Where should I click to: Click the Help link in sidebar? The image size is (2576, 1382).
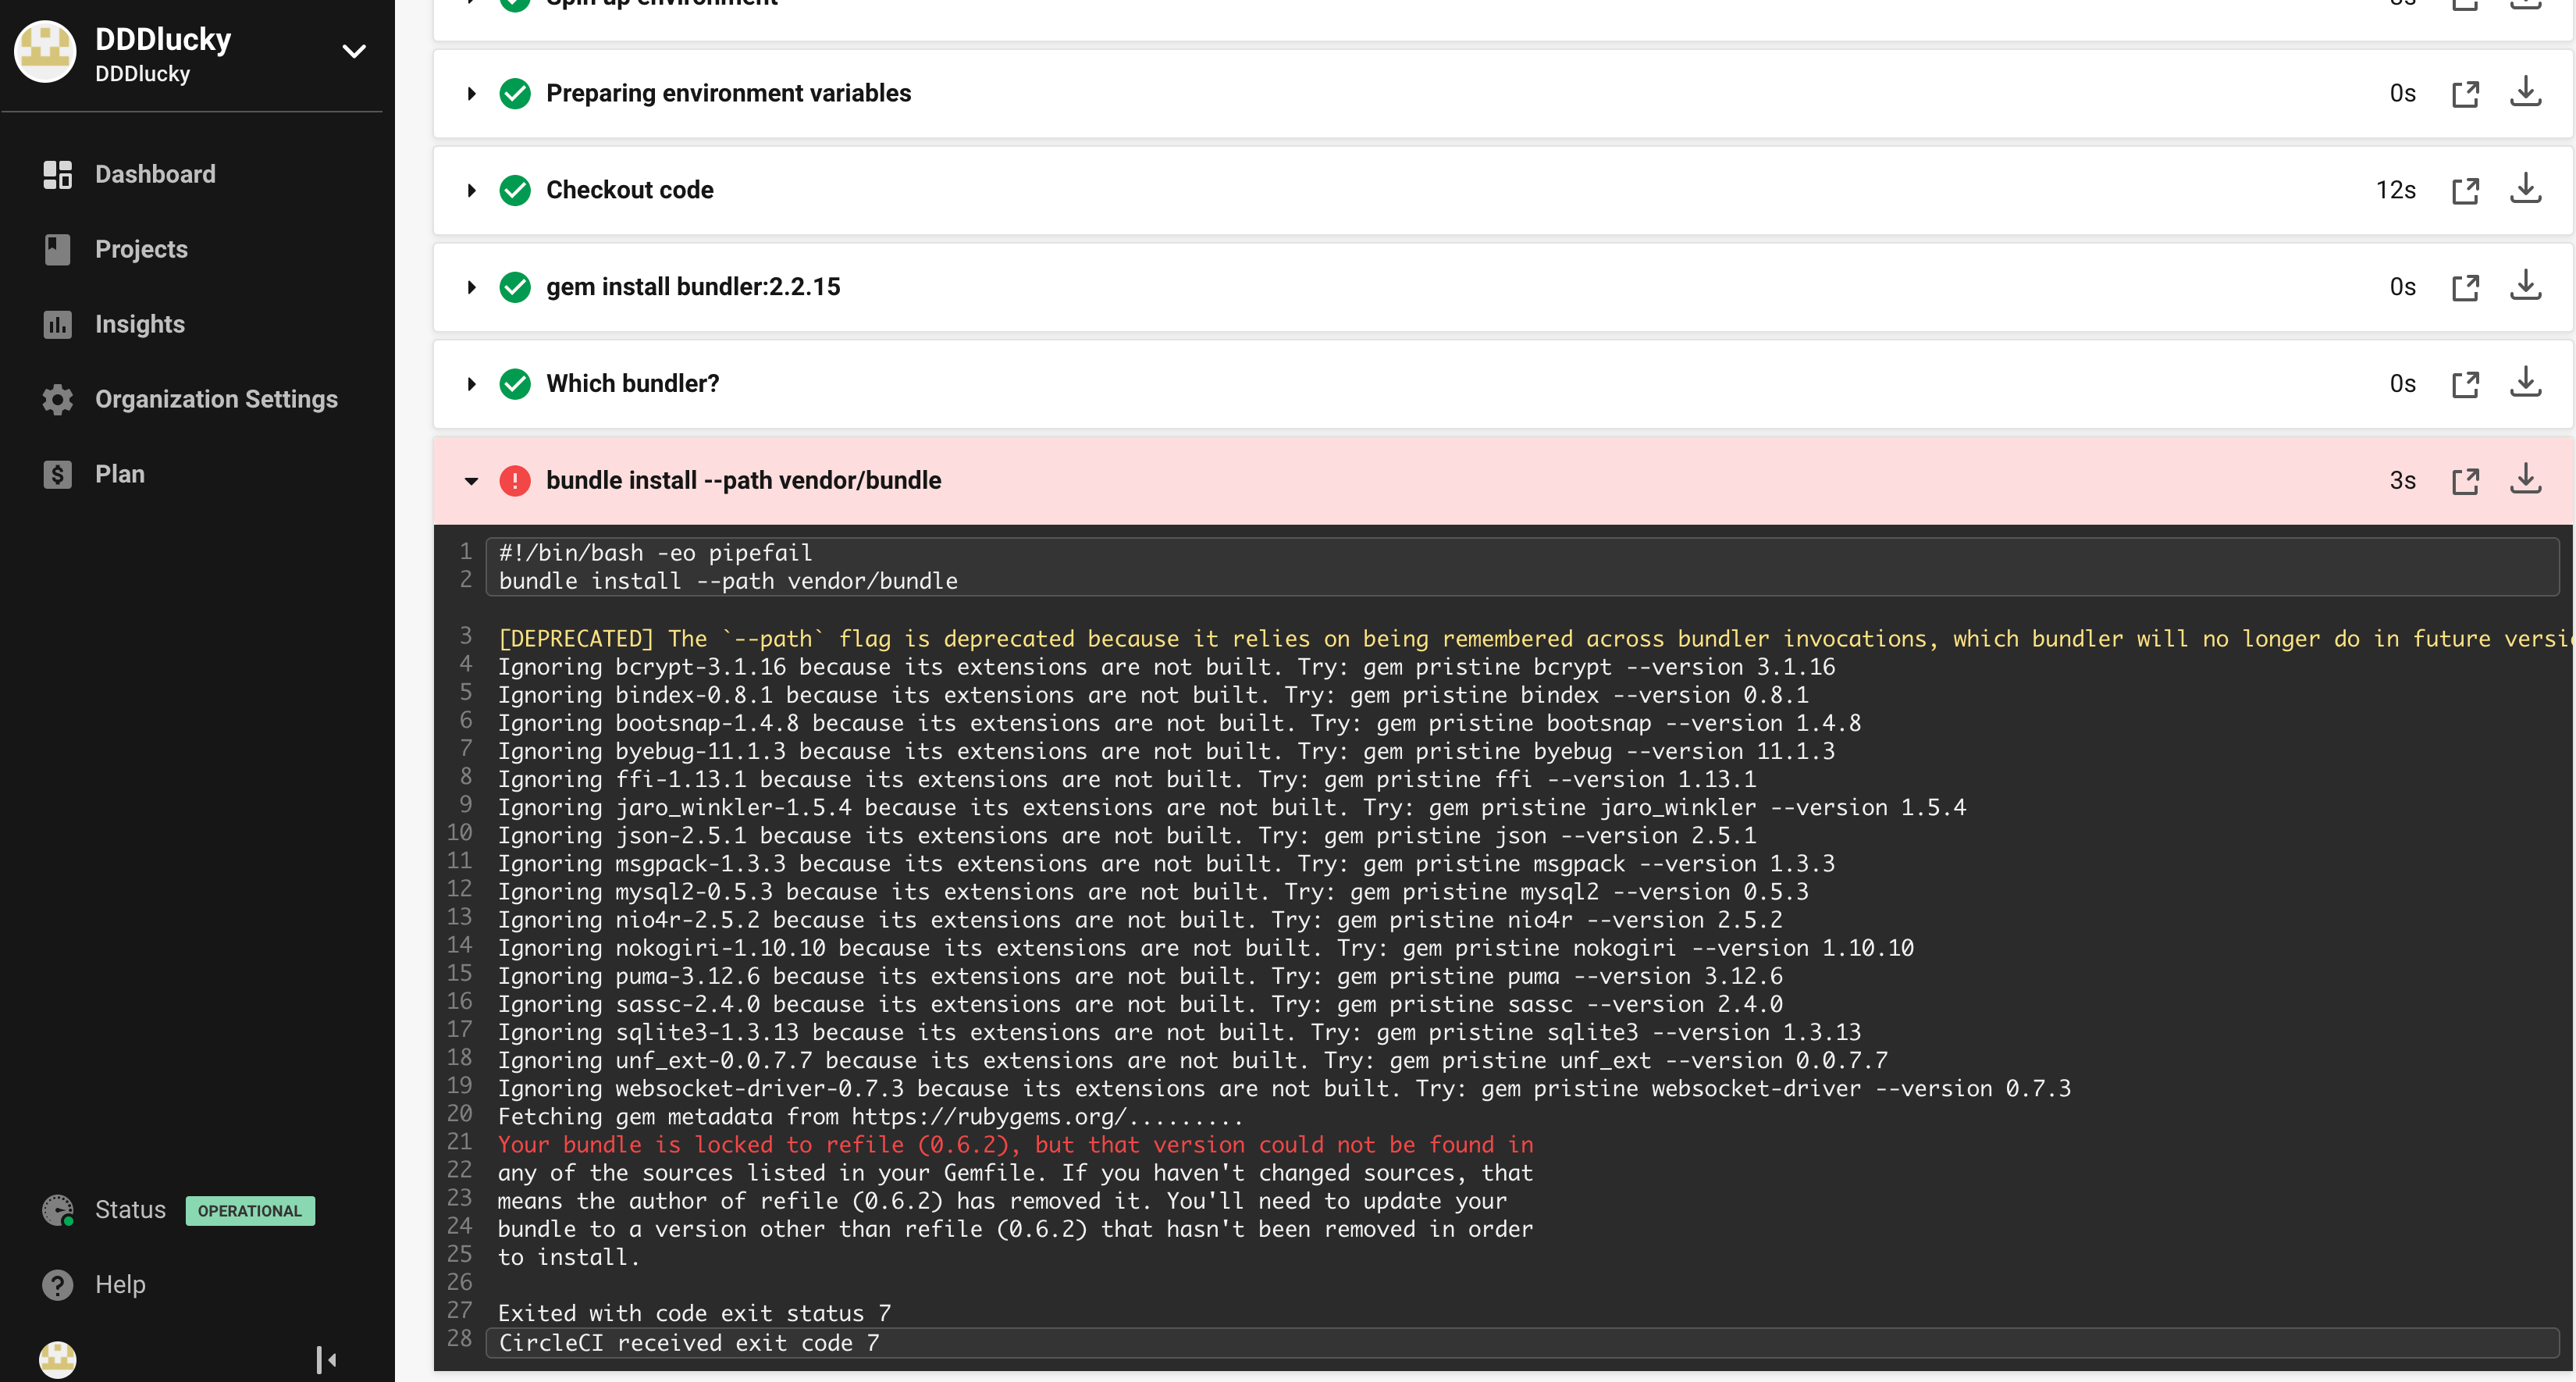coord(119,1283)
